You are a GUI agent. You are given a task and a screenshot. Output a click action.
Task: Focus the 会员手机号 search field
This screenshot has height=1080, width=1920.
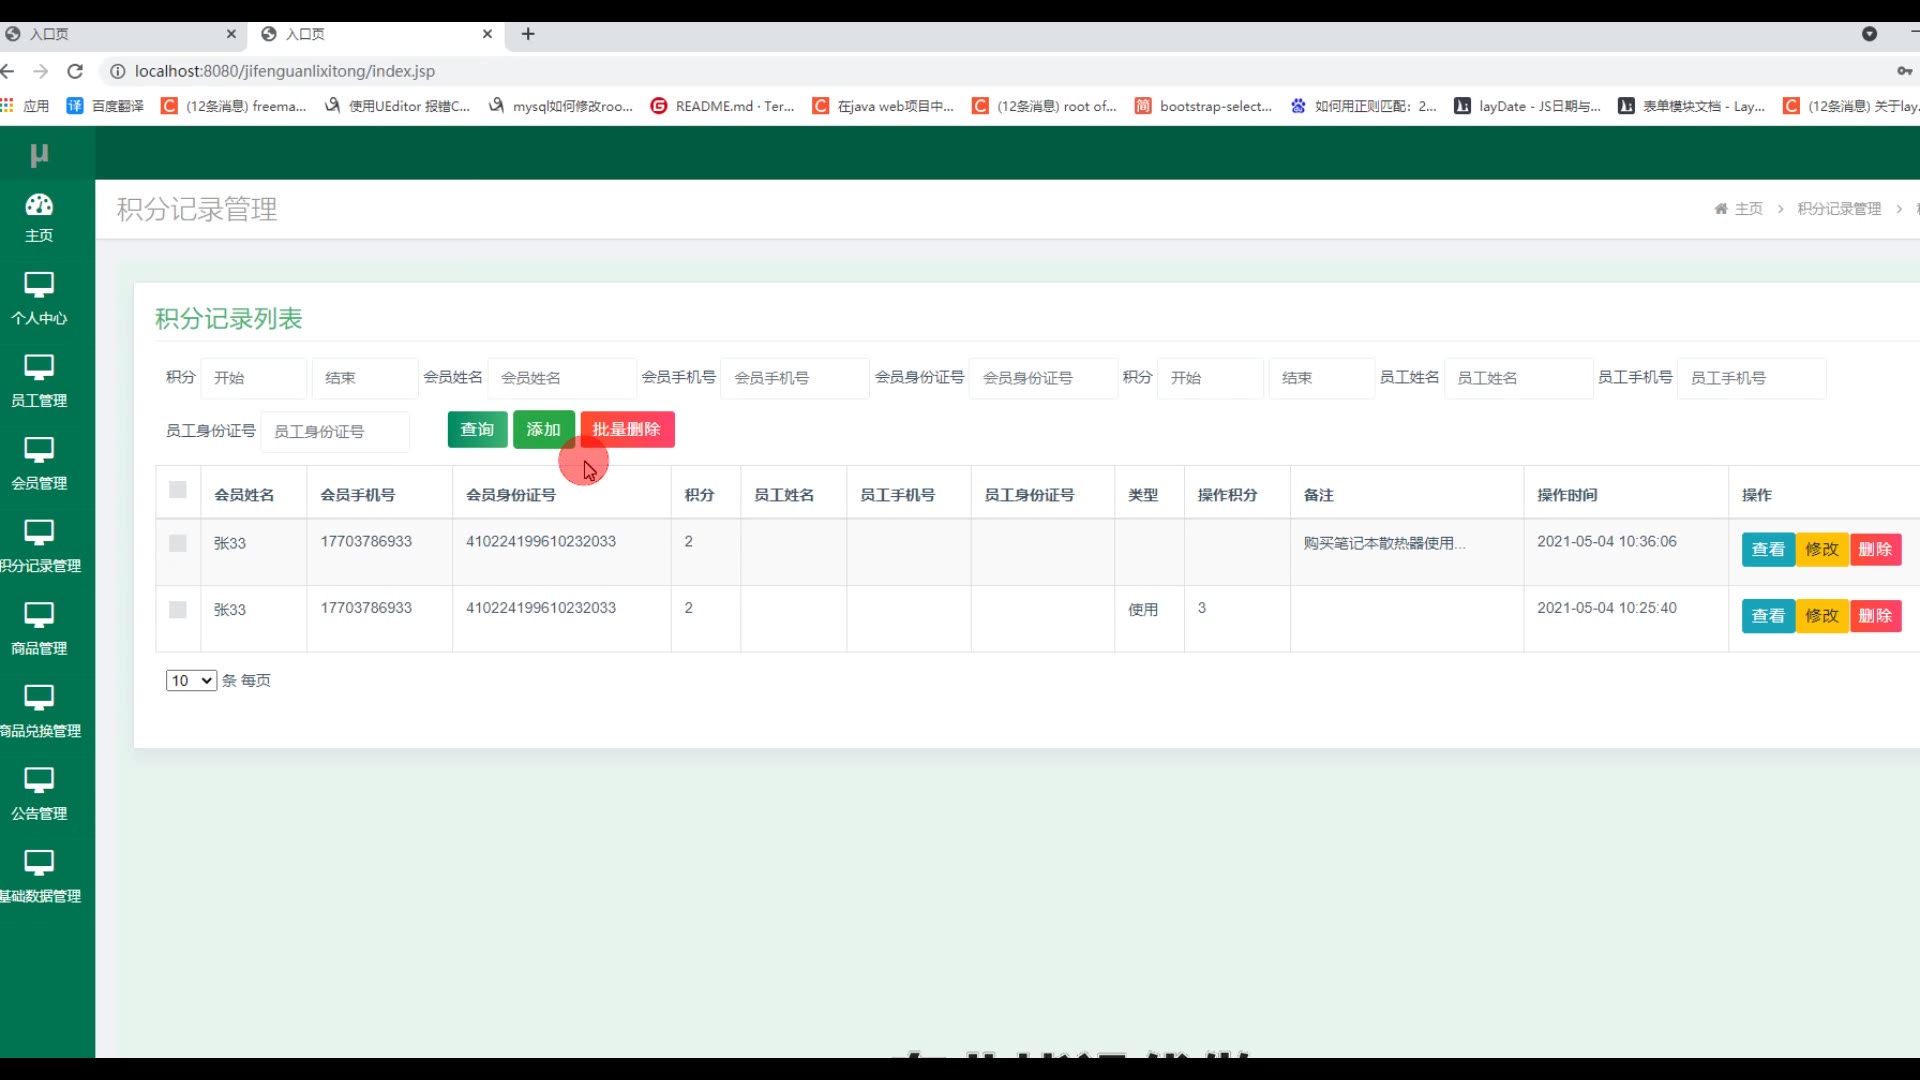pyautogui.click(x=794, y=378)
